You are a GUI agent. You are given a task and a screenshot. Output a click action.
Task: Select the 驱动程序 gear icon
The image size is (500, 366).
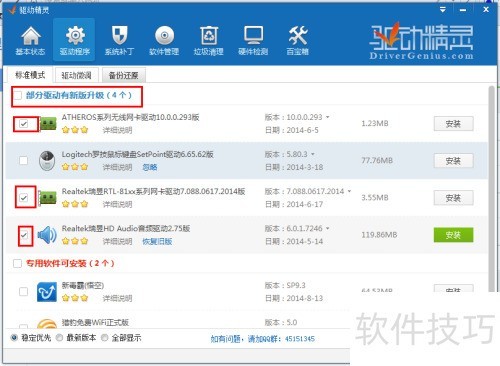point(74,40)
